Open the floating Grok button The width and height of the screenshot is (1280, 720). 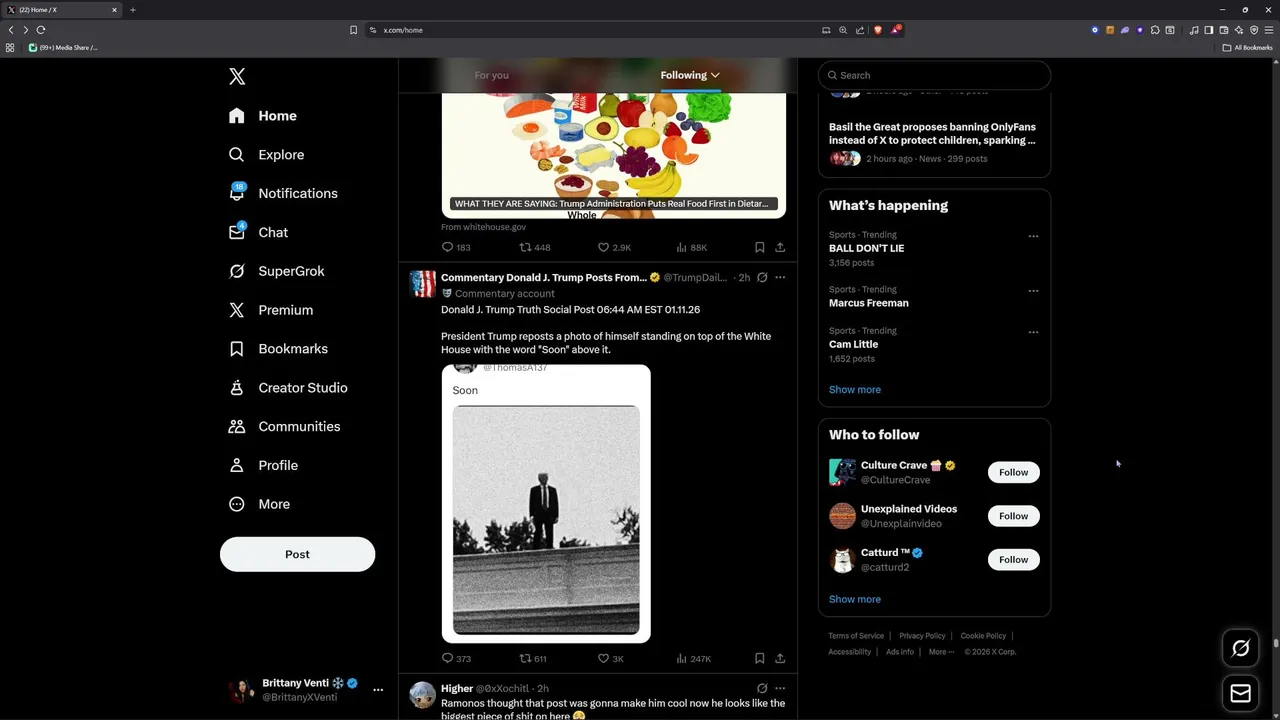(1240, 648)
